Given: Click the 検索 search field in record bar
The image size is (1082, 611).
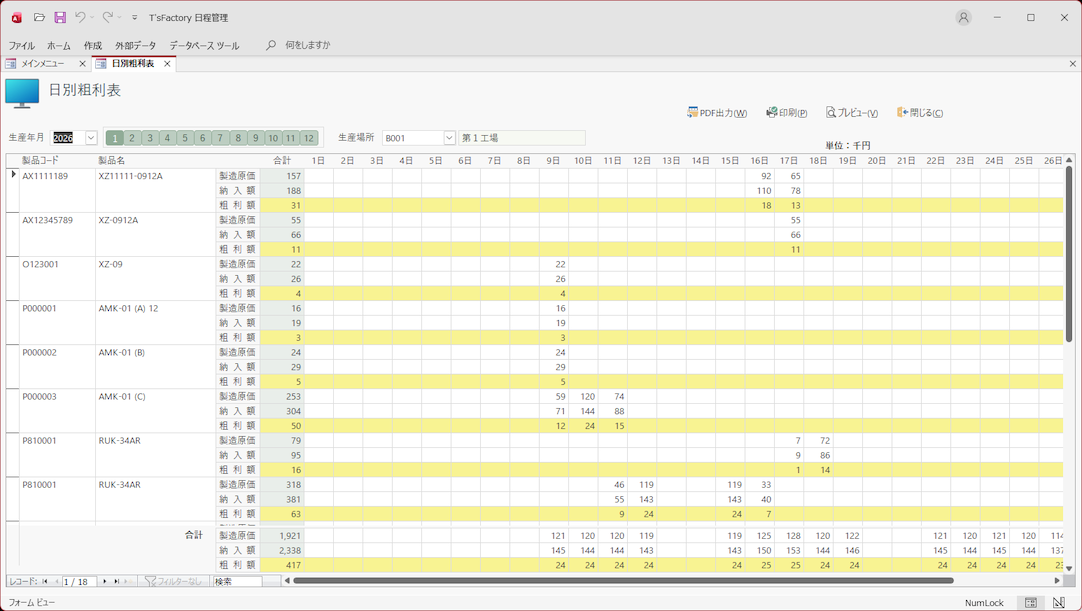Looking at the screenshot, I should tap(237, 581).
